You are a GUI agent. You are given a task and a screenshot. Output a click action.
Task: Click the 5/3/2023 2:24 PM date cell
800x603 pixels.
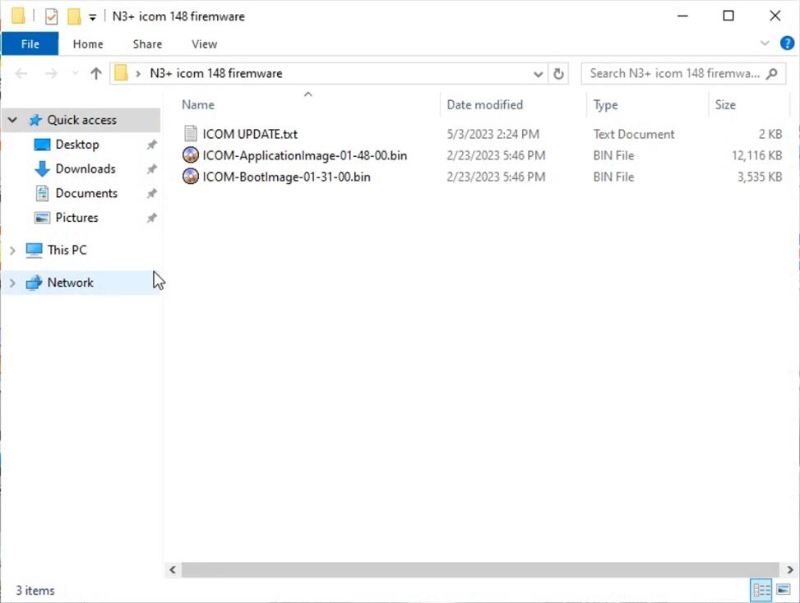493,134
